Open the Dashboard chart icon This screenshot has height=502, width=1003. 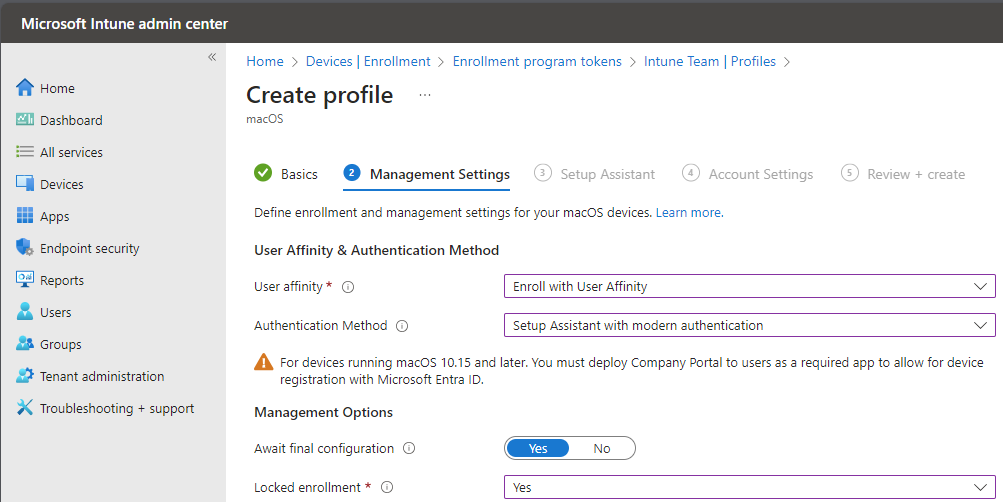pyautogui.click(x=25, y=120)
